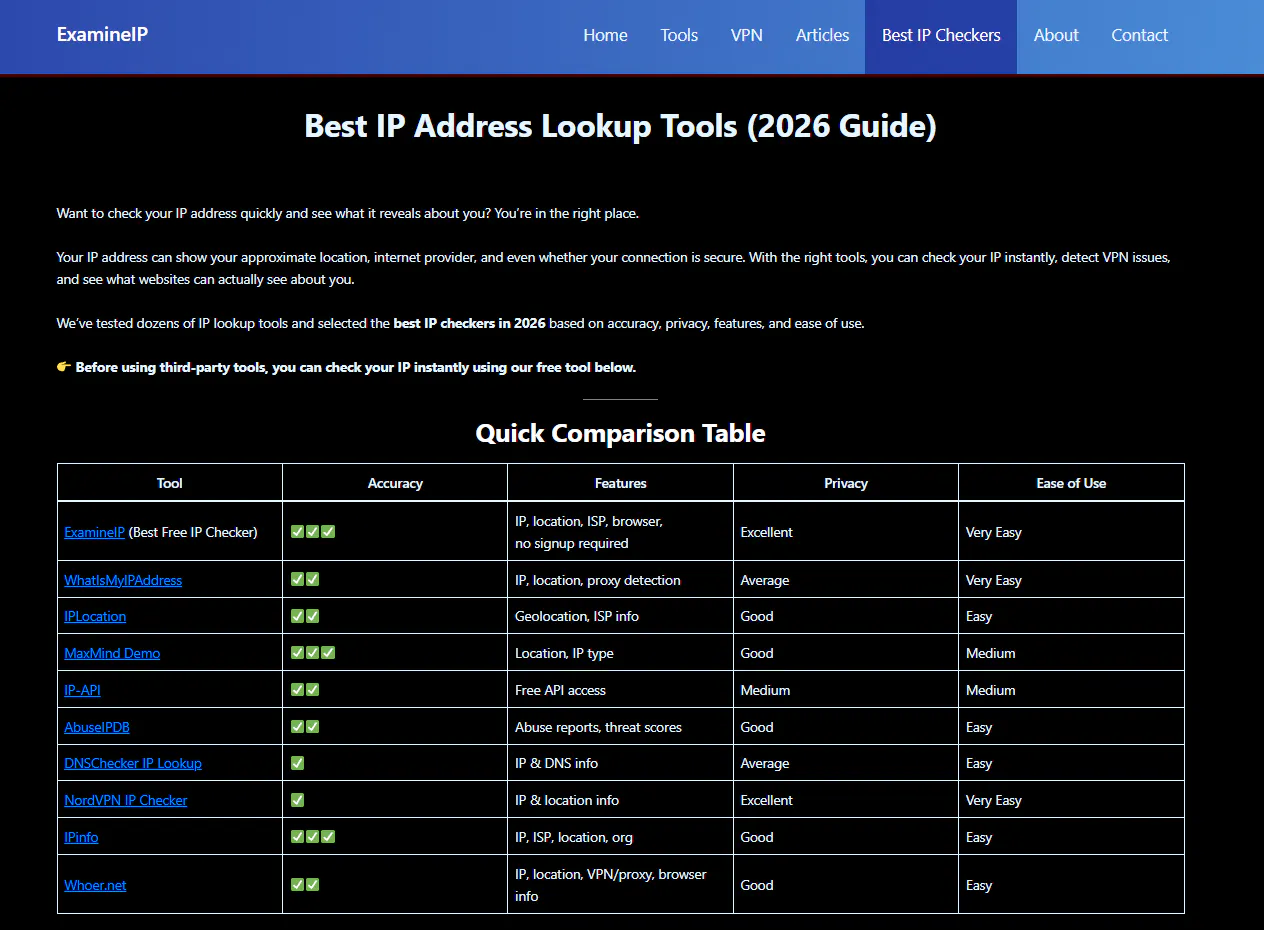Click the 'best IP checkers in 2026' bold text
The image size is (1264, 930).
(x=470, y=323)
